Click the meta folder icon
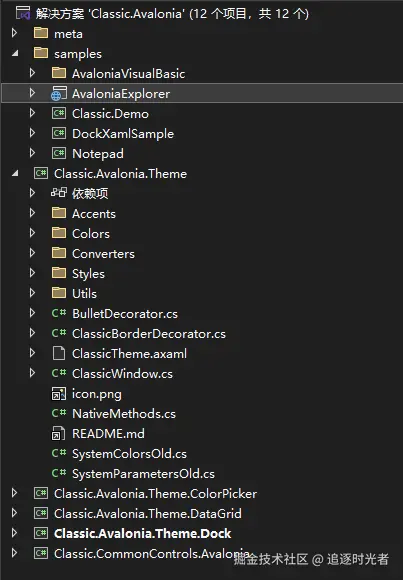The height and width of the screenshot is (580, 403). click(x=41, y=33)
